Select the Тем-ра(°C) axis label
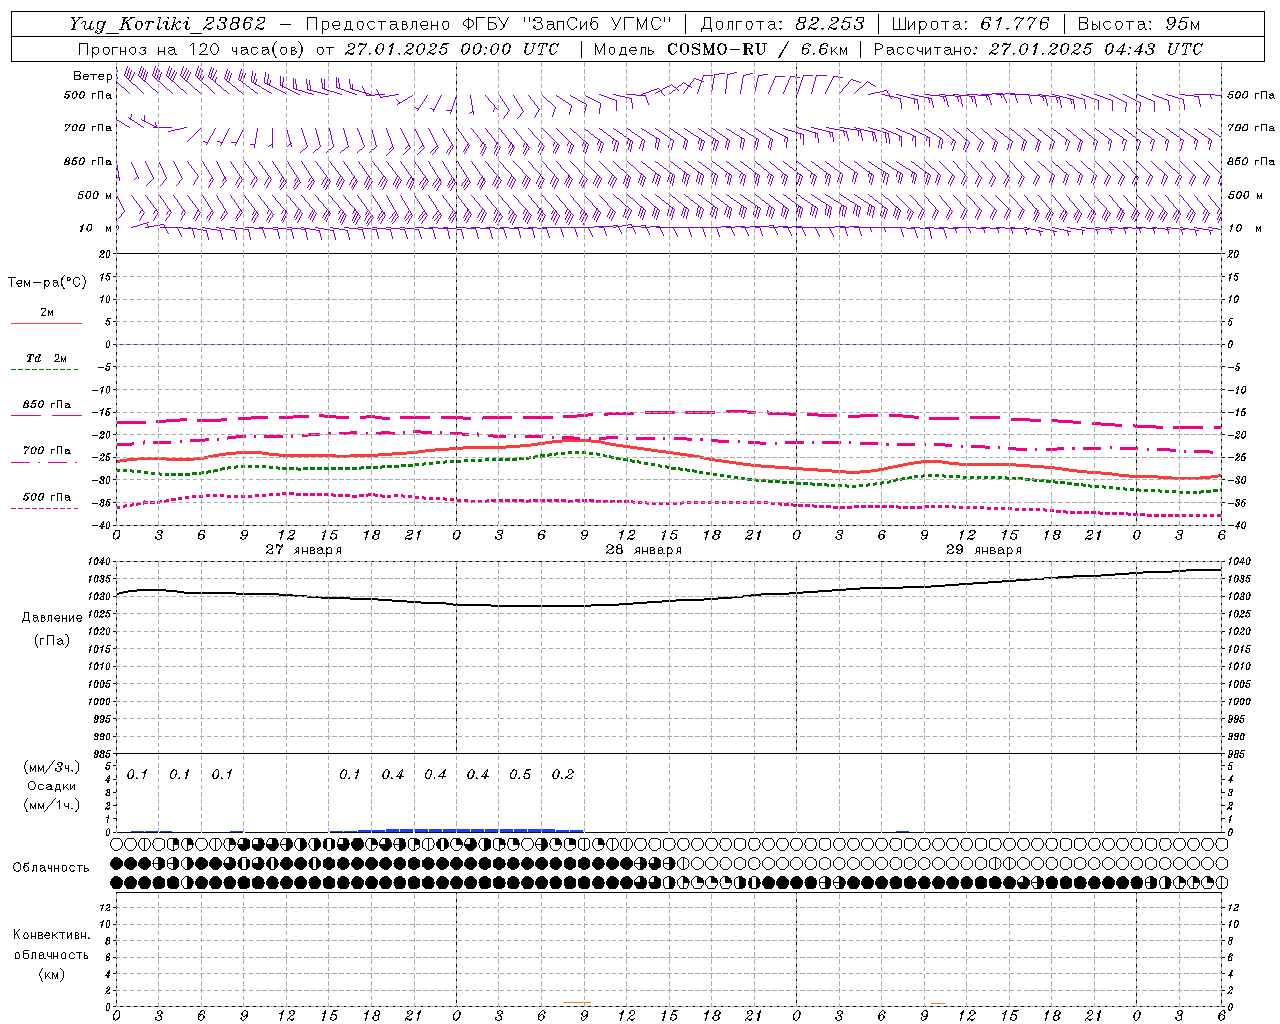This screenshot has height=1024, width=1280. (47, 283)
